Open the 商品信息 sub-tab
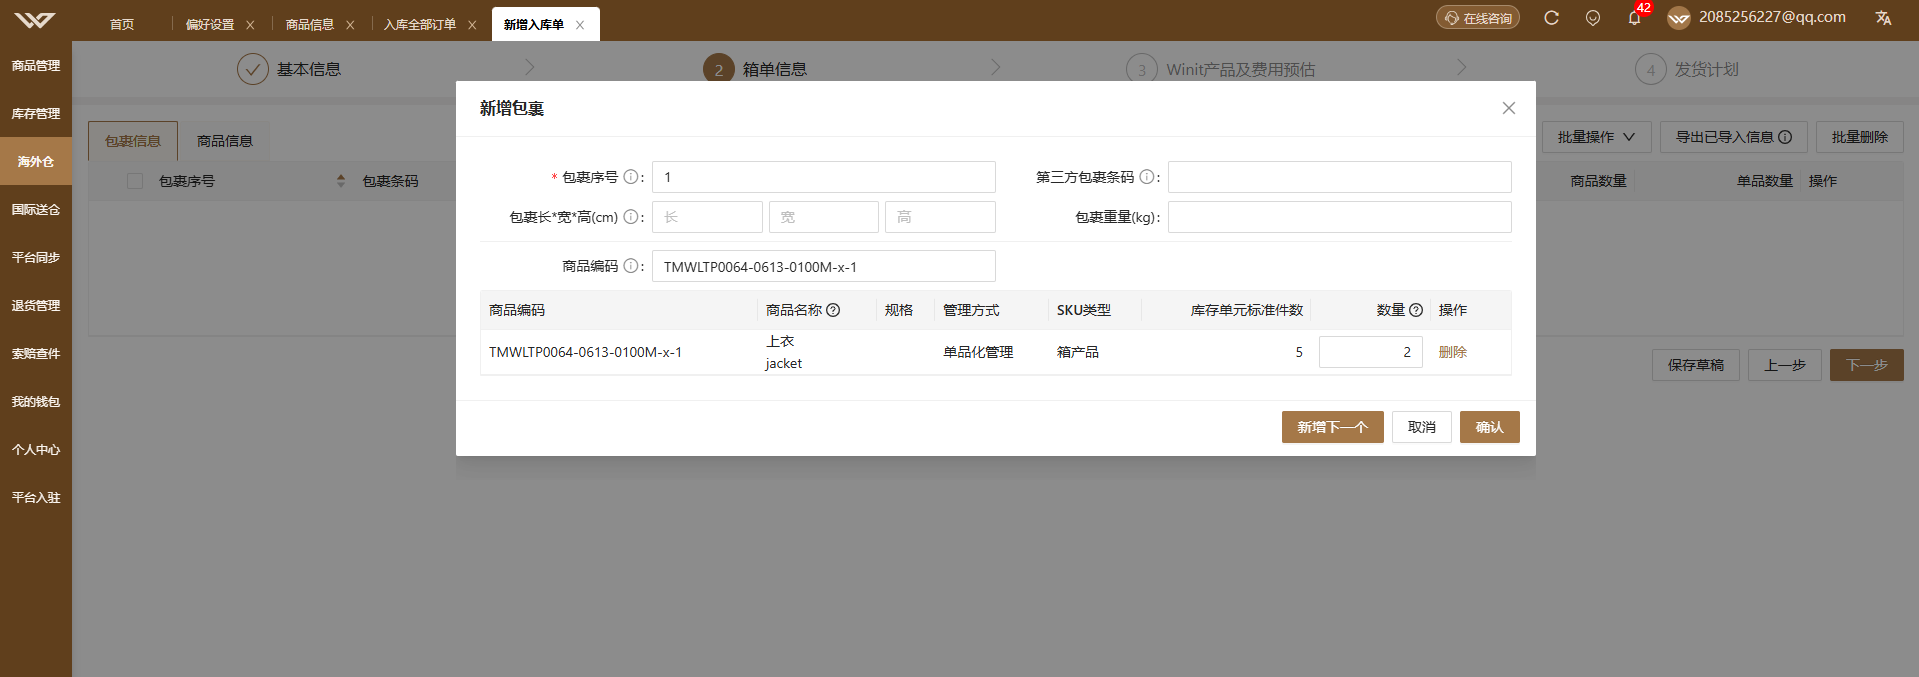The image size is (1919, 677). (x=225, y=141)
